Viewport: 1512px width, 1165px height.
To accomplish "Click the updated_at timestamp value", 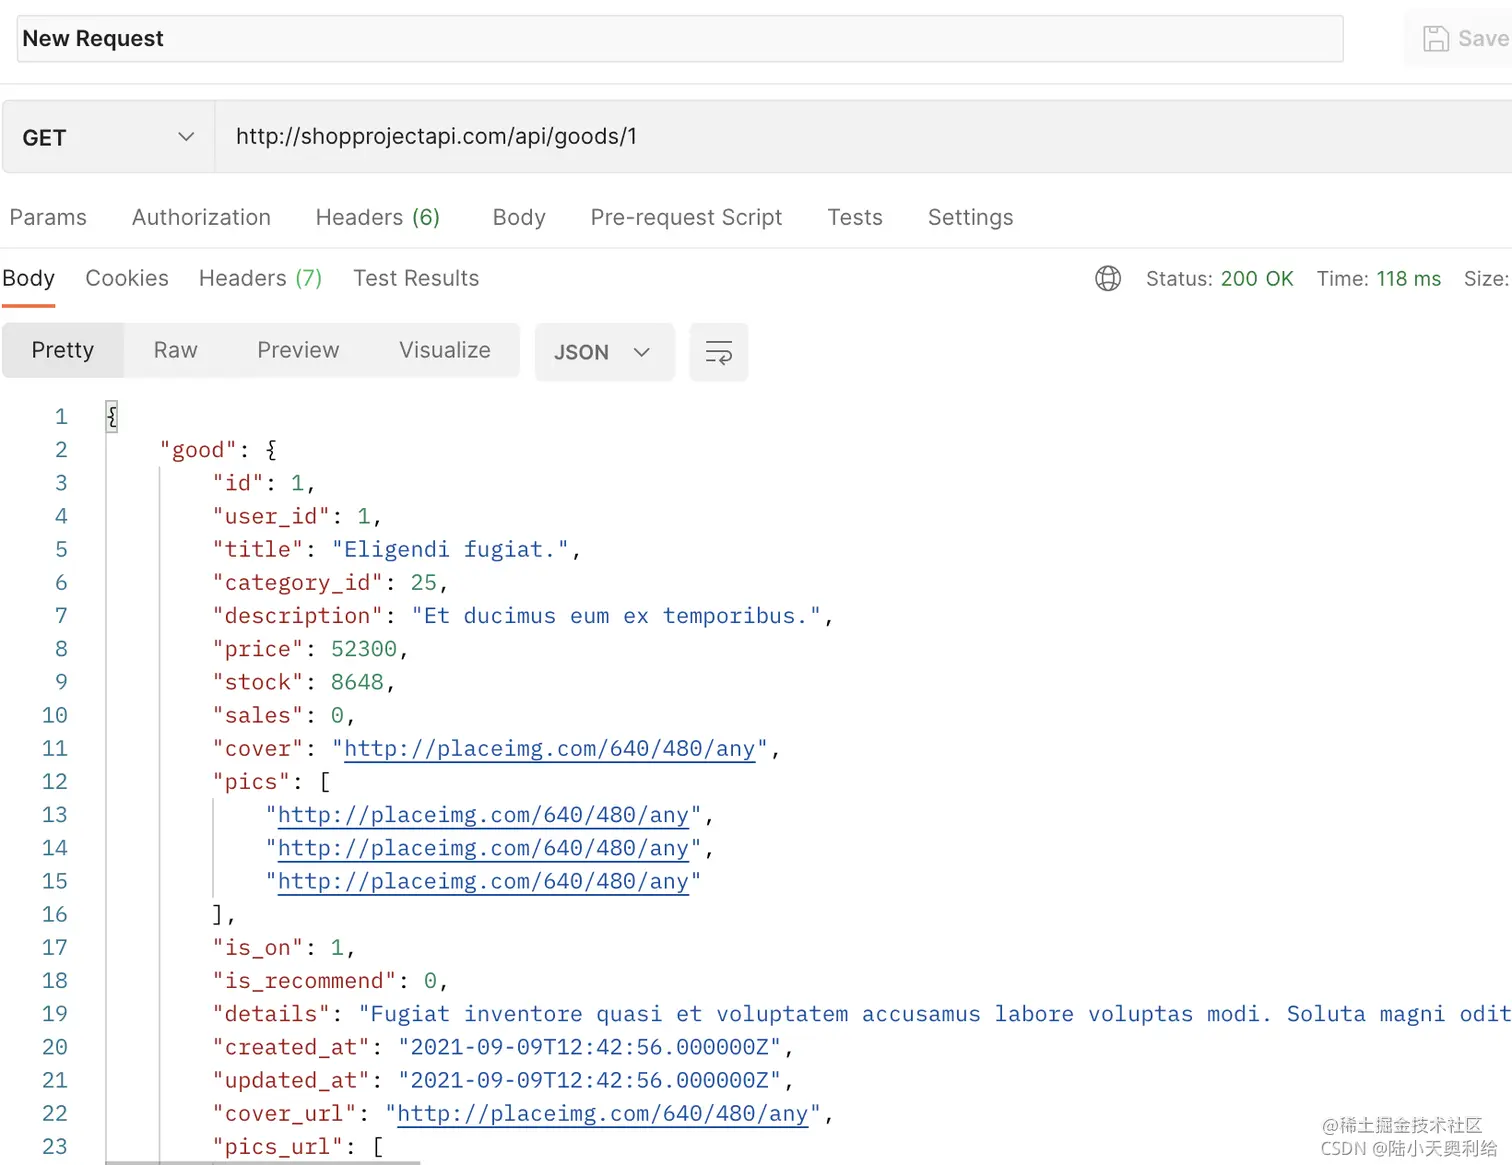I will (589, 1080).
